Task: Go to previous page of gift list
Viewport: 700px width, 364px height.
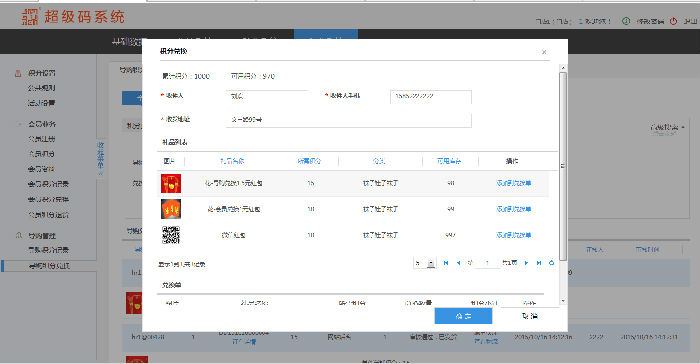Action: (458, 263)
